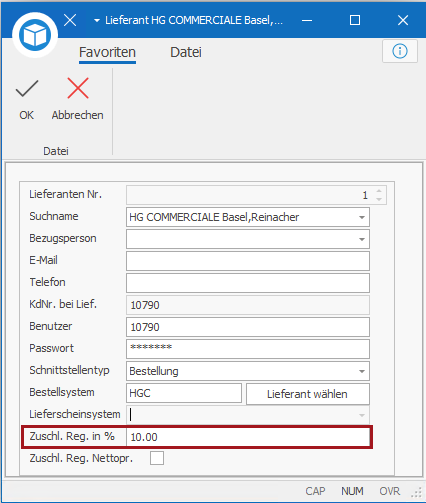
Task: Switch to the Datei ribbon tab
Action: tap(186, 52)
